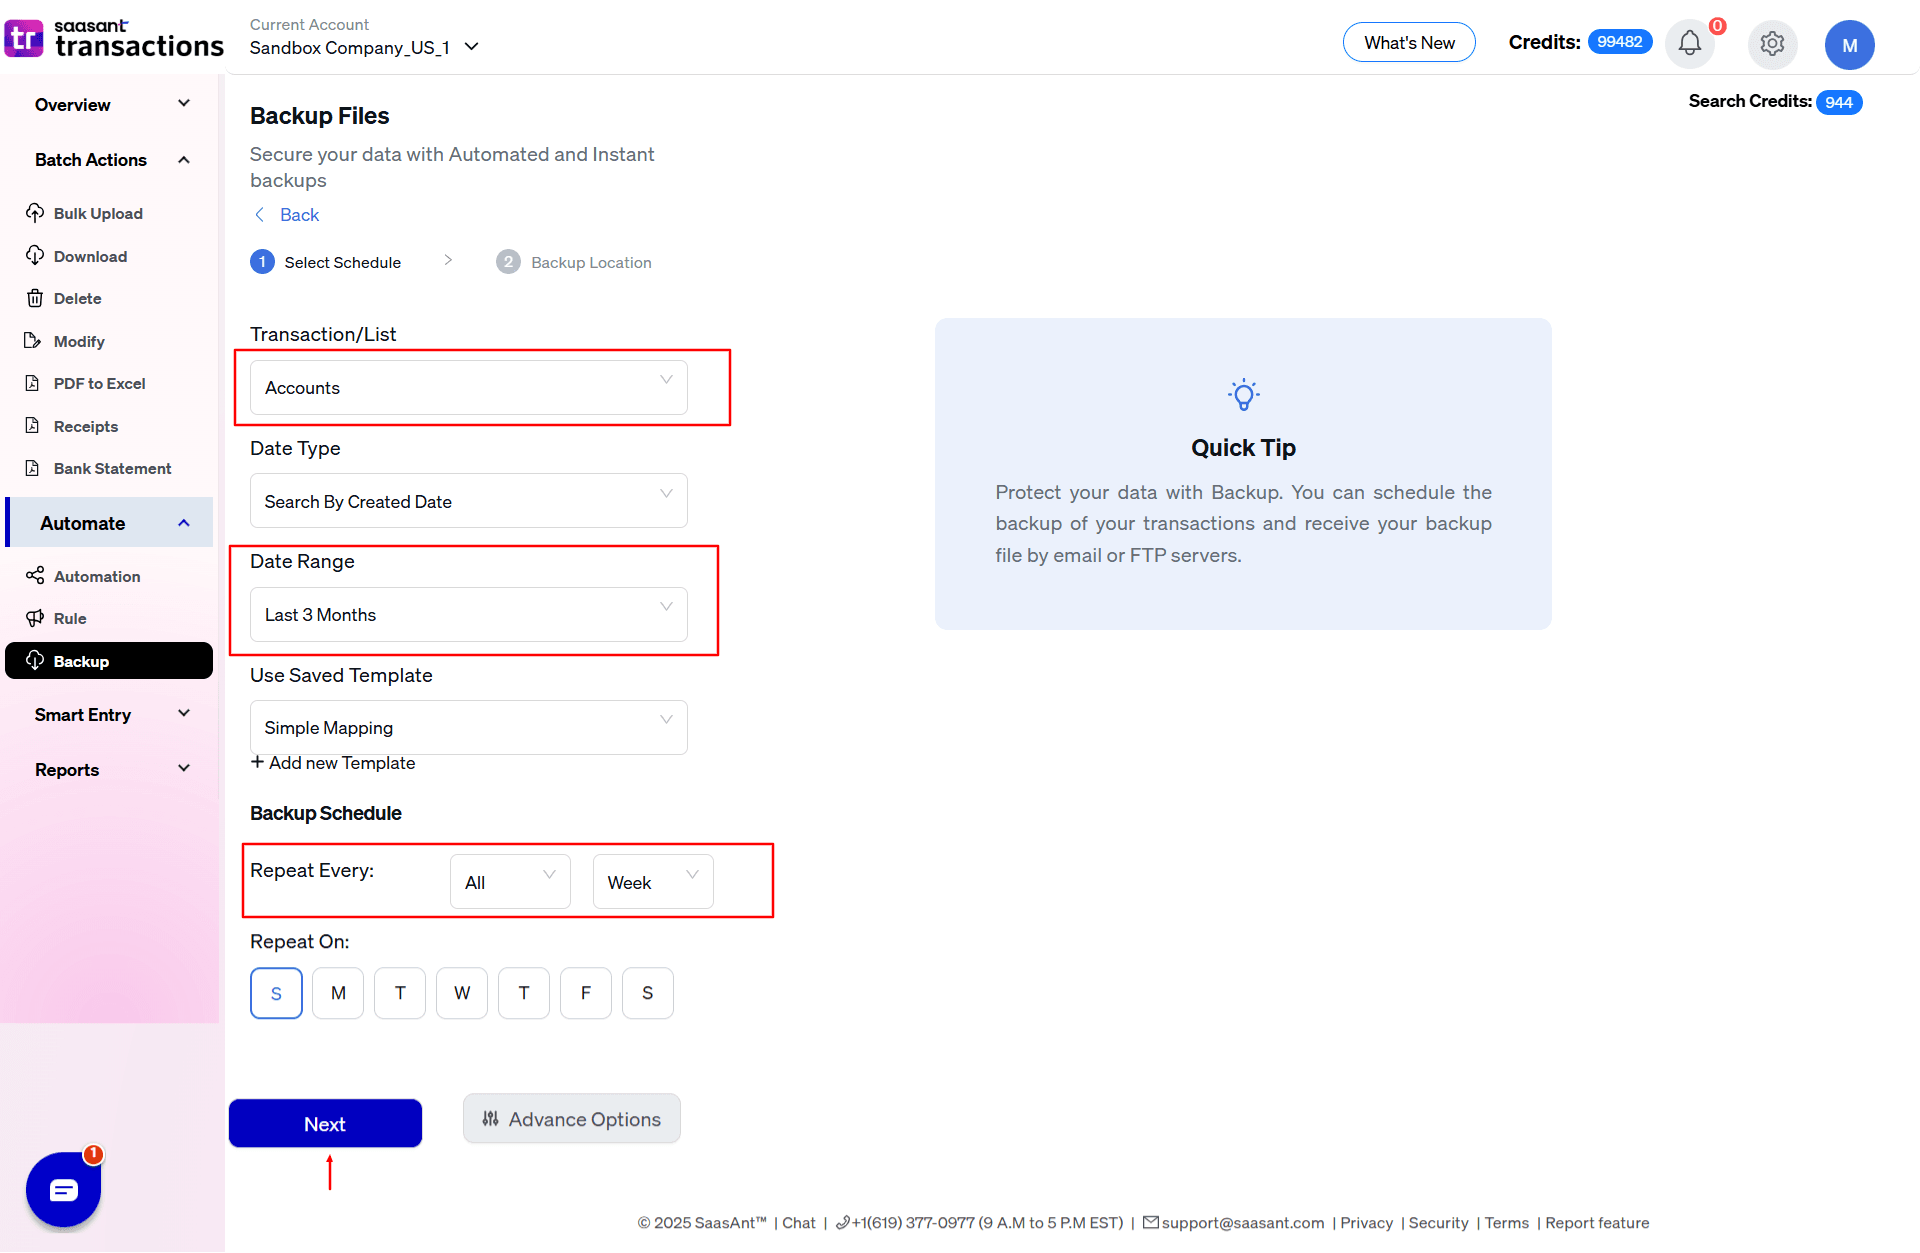The image size is (1920, 1253).
Task: Collapse the Automate sidebar section
Action: [110, 523]
